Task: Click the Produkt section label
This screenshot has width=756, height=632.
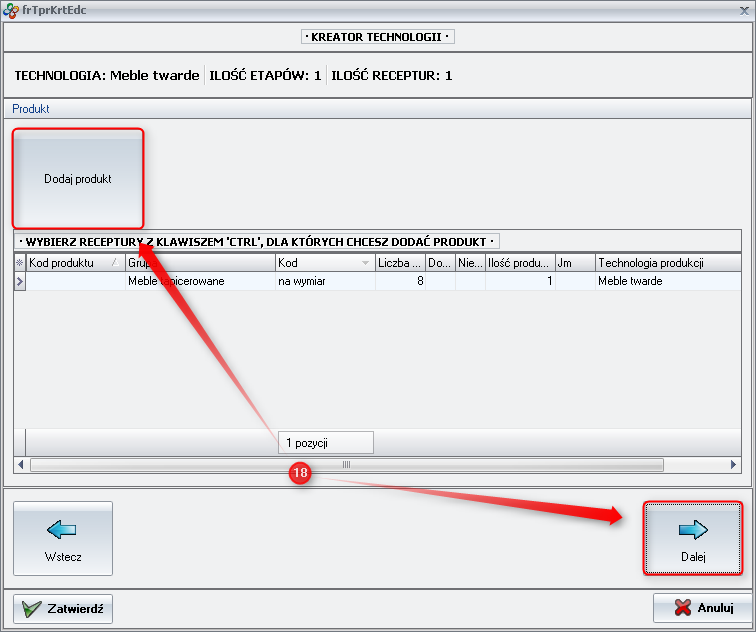Action: tap(31, 108)
